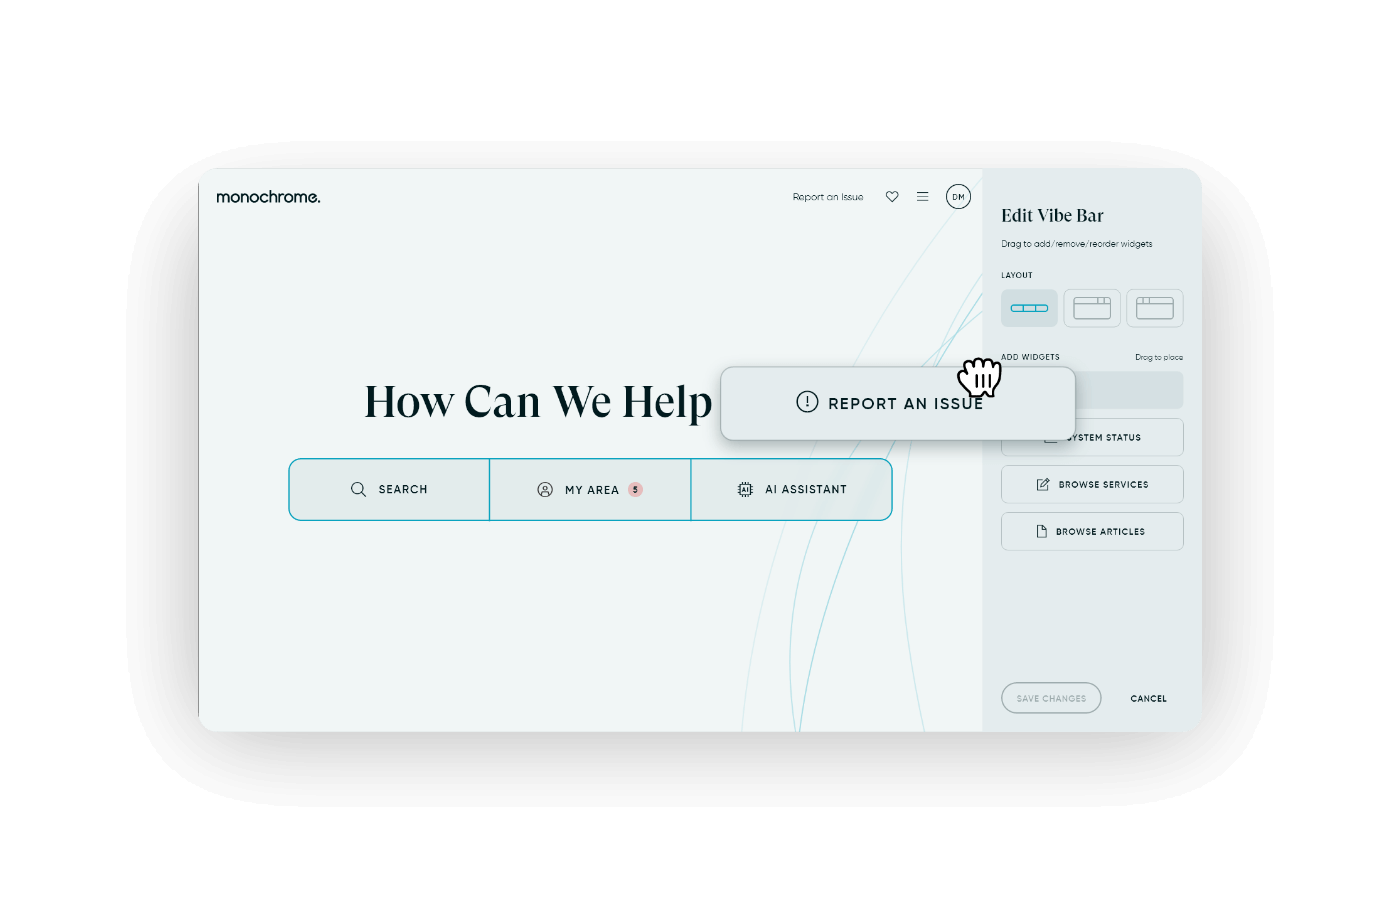Click the monochrome logo
Image resolution: width=1400 pixels, height=900 pixels.
268,197
